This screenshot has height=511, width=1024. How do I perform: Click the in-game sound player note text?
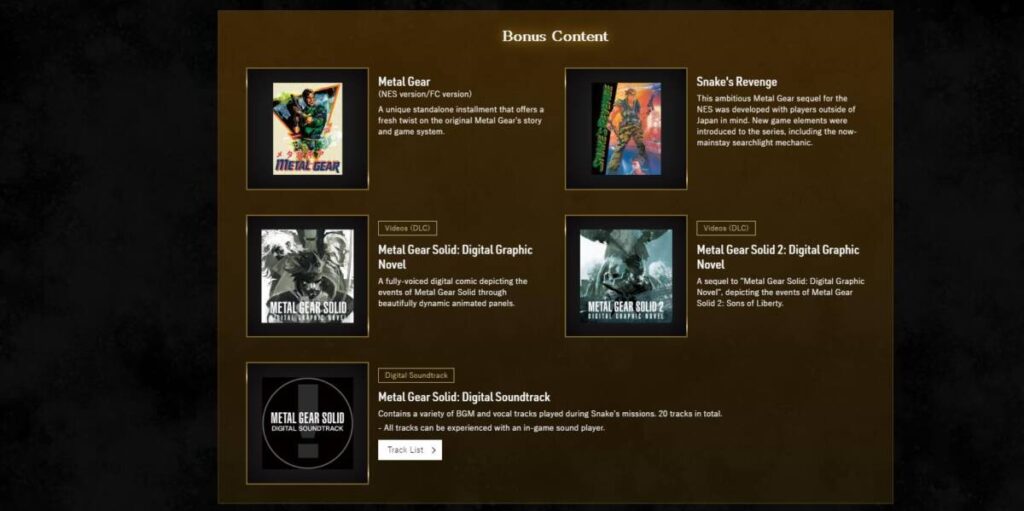click(491, 428)
